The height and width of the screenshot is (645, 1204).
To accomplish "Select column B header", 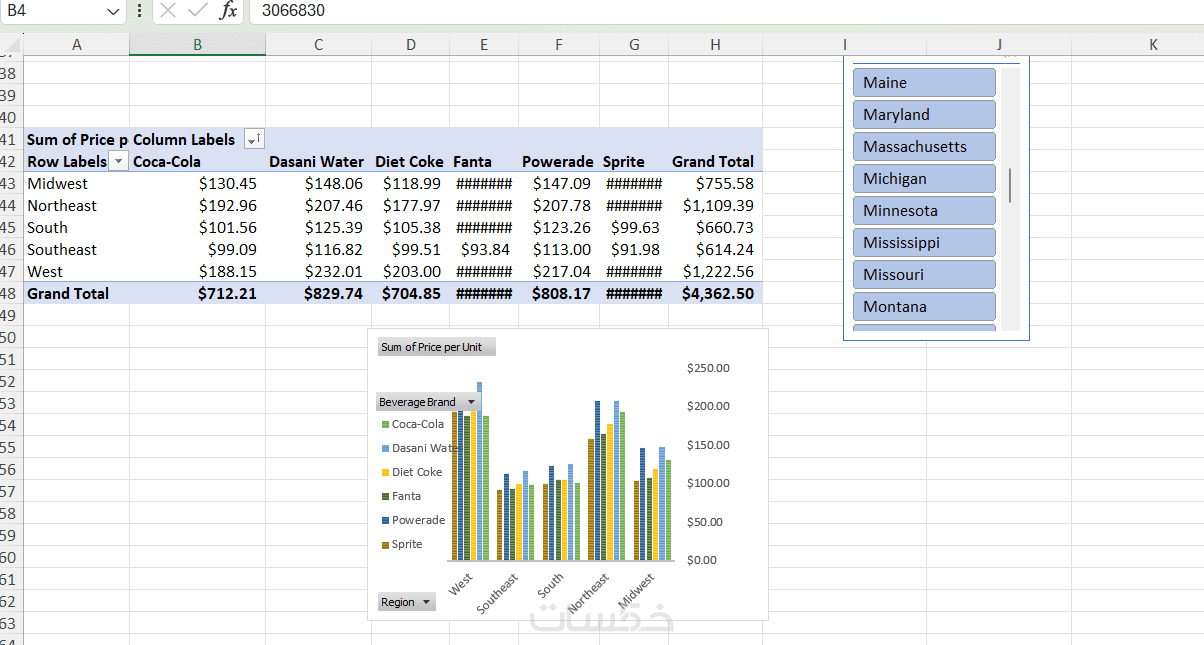I will pyautogui.click(x=197, y=45).
